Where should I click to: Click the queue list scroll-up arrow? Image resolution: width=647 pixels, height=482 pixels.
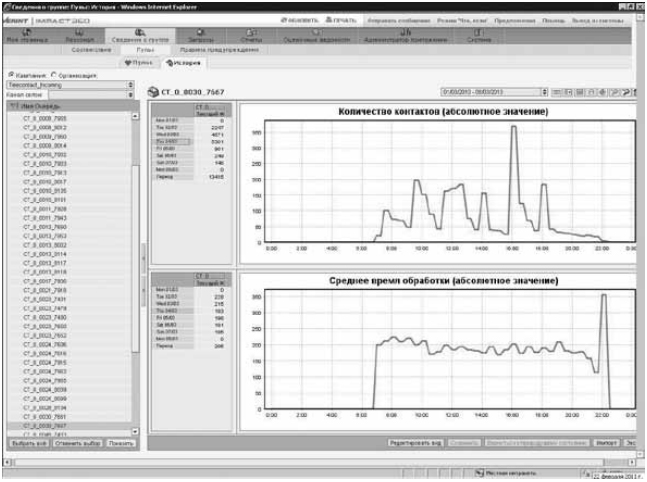coord(135,116)
